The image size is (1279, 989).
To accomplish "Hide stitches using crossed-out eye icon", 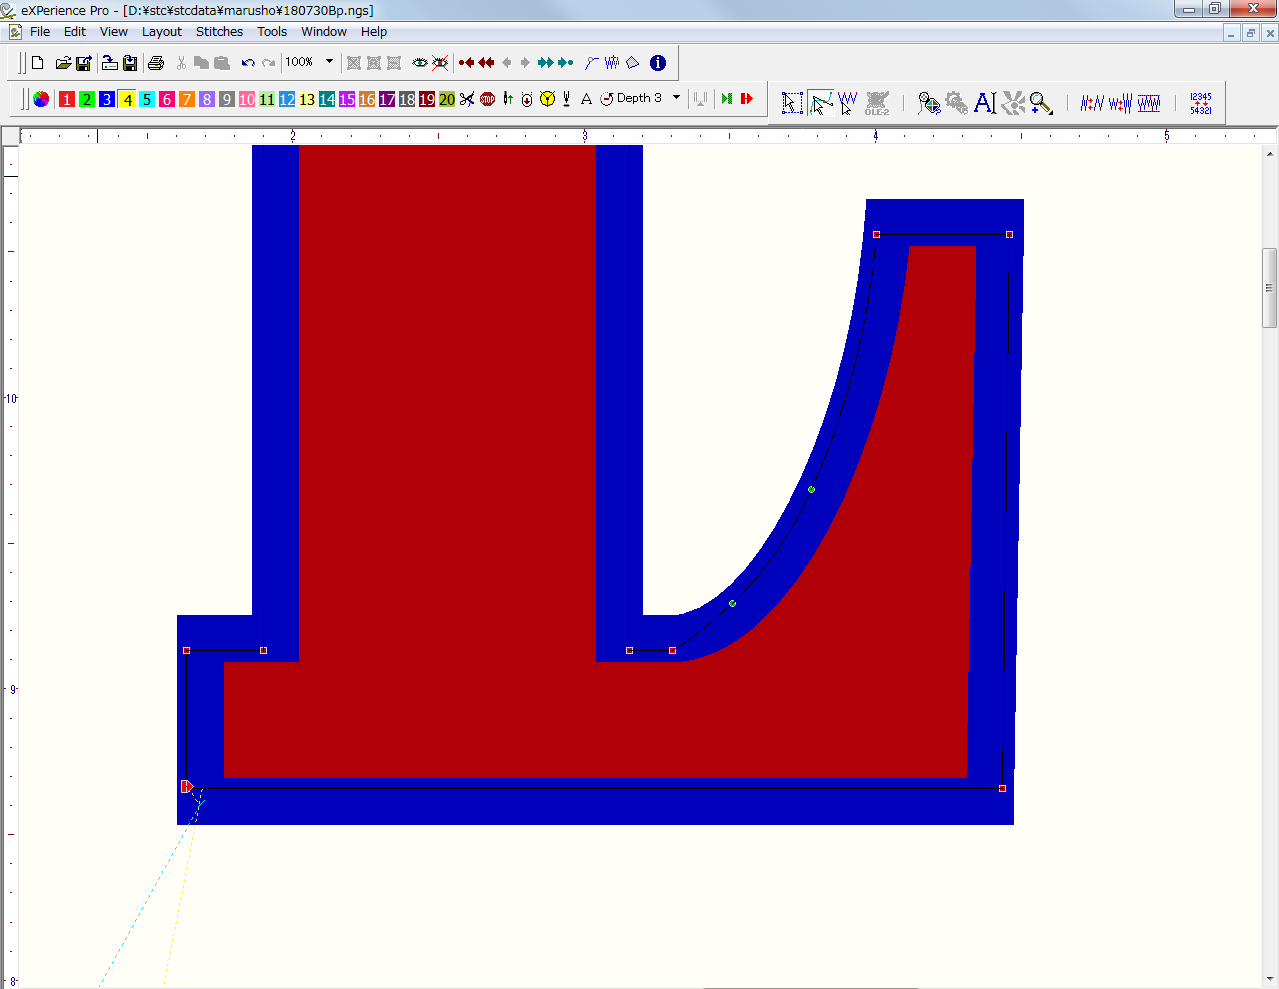I will coord(440,63).
